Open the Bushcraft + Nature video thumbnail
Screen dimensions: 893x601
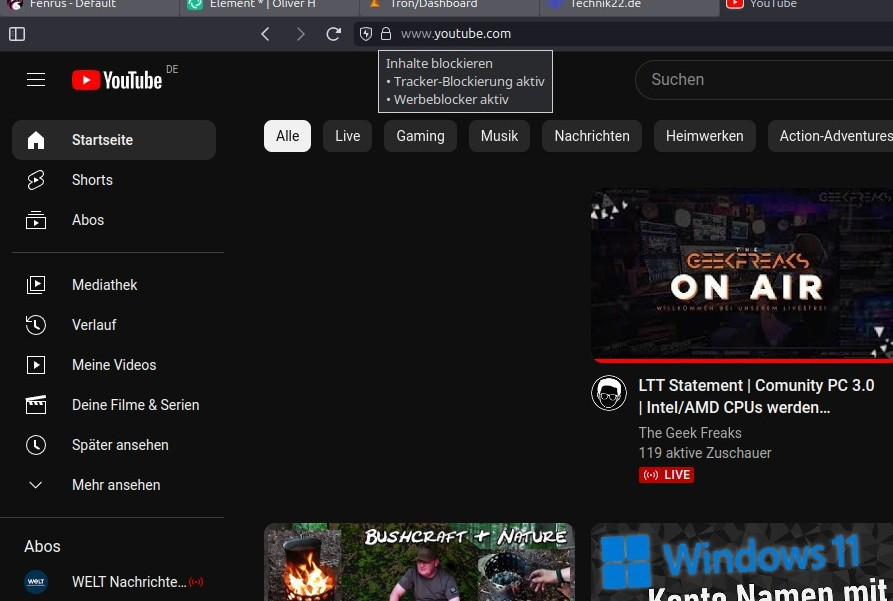coord(419,562)
